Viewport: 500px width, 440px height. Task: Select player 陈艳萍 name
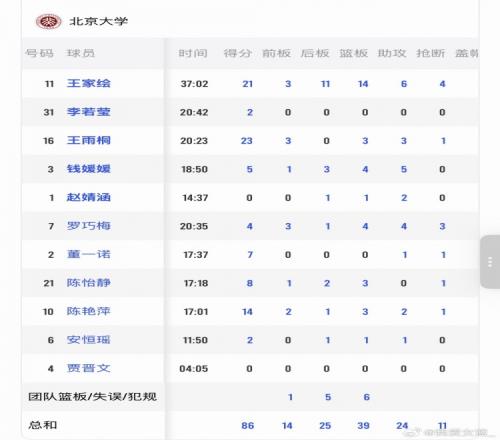89,311
